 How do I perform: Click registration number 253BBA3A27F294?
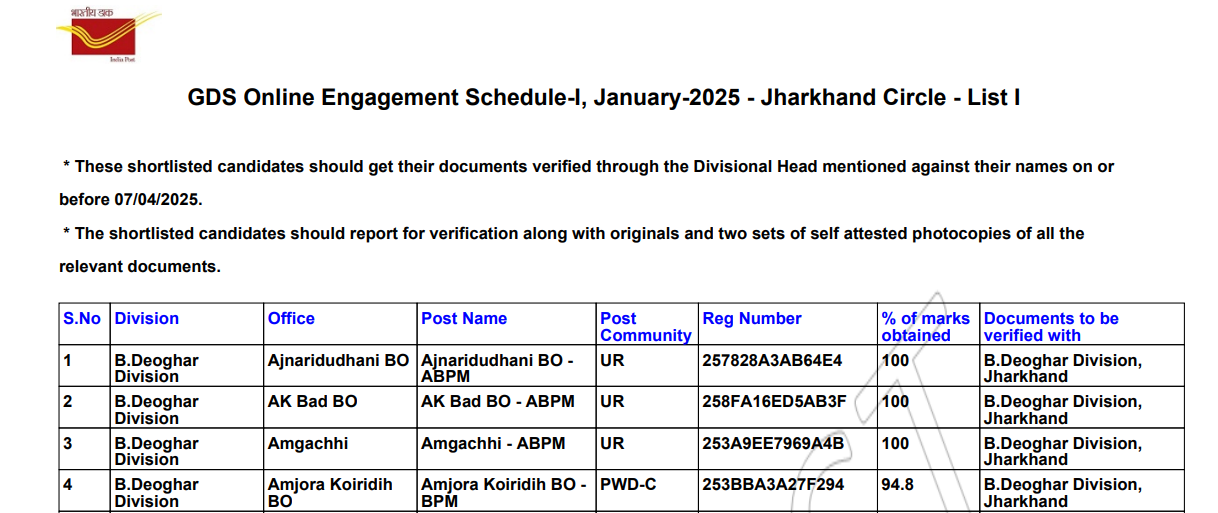[x=773, y=485]
